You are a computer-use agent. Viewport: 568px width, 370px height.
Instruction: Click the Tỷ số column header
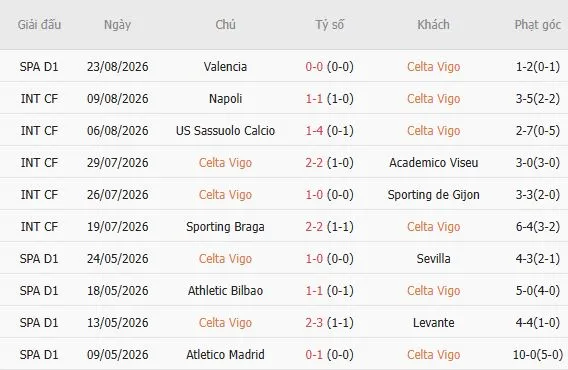tap(329, 25)
